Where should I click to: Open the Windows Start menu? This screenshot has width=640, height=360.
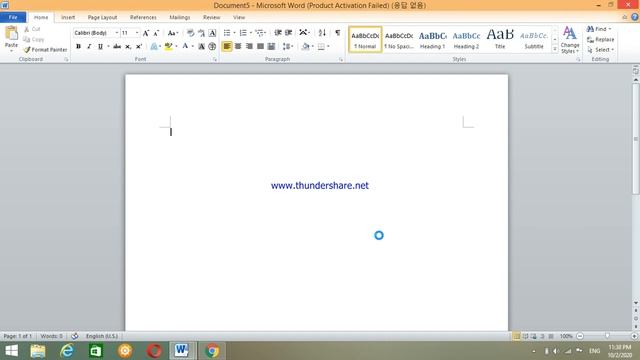[x=11, y=351]
